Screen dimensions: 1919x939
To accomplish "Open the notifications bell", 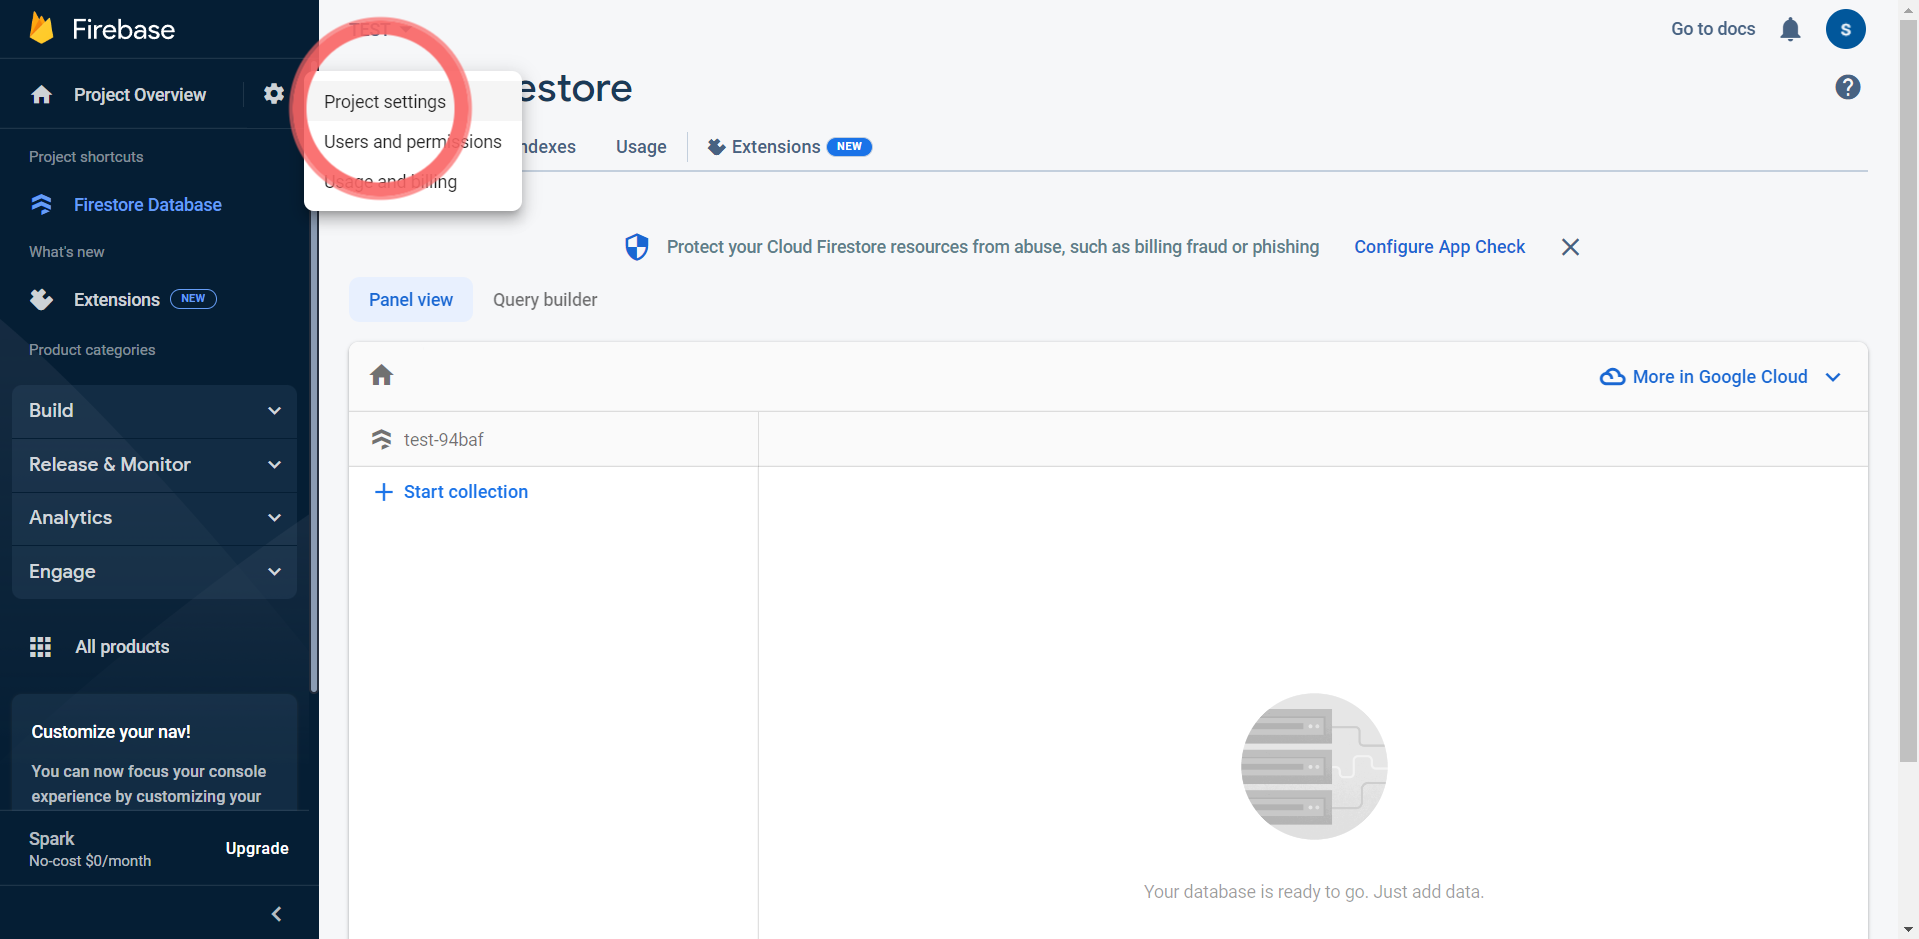I will pos(1790,29).
